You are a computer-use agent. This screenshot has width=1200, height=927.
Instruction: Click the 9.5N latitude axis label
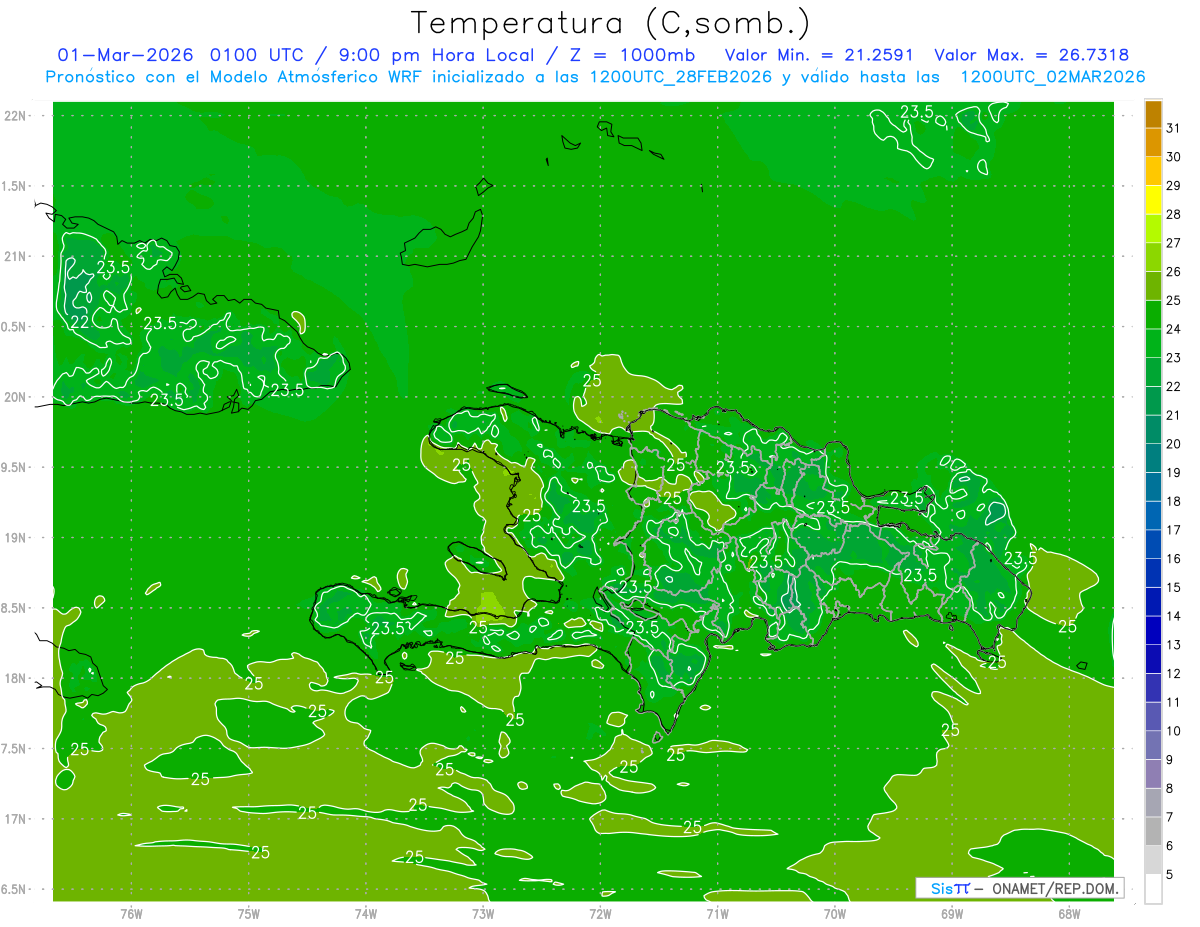[14, 467]
